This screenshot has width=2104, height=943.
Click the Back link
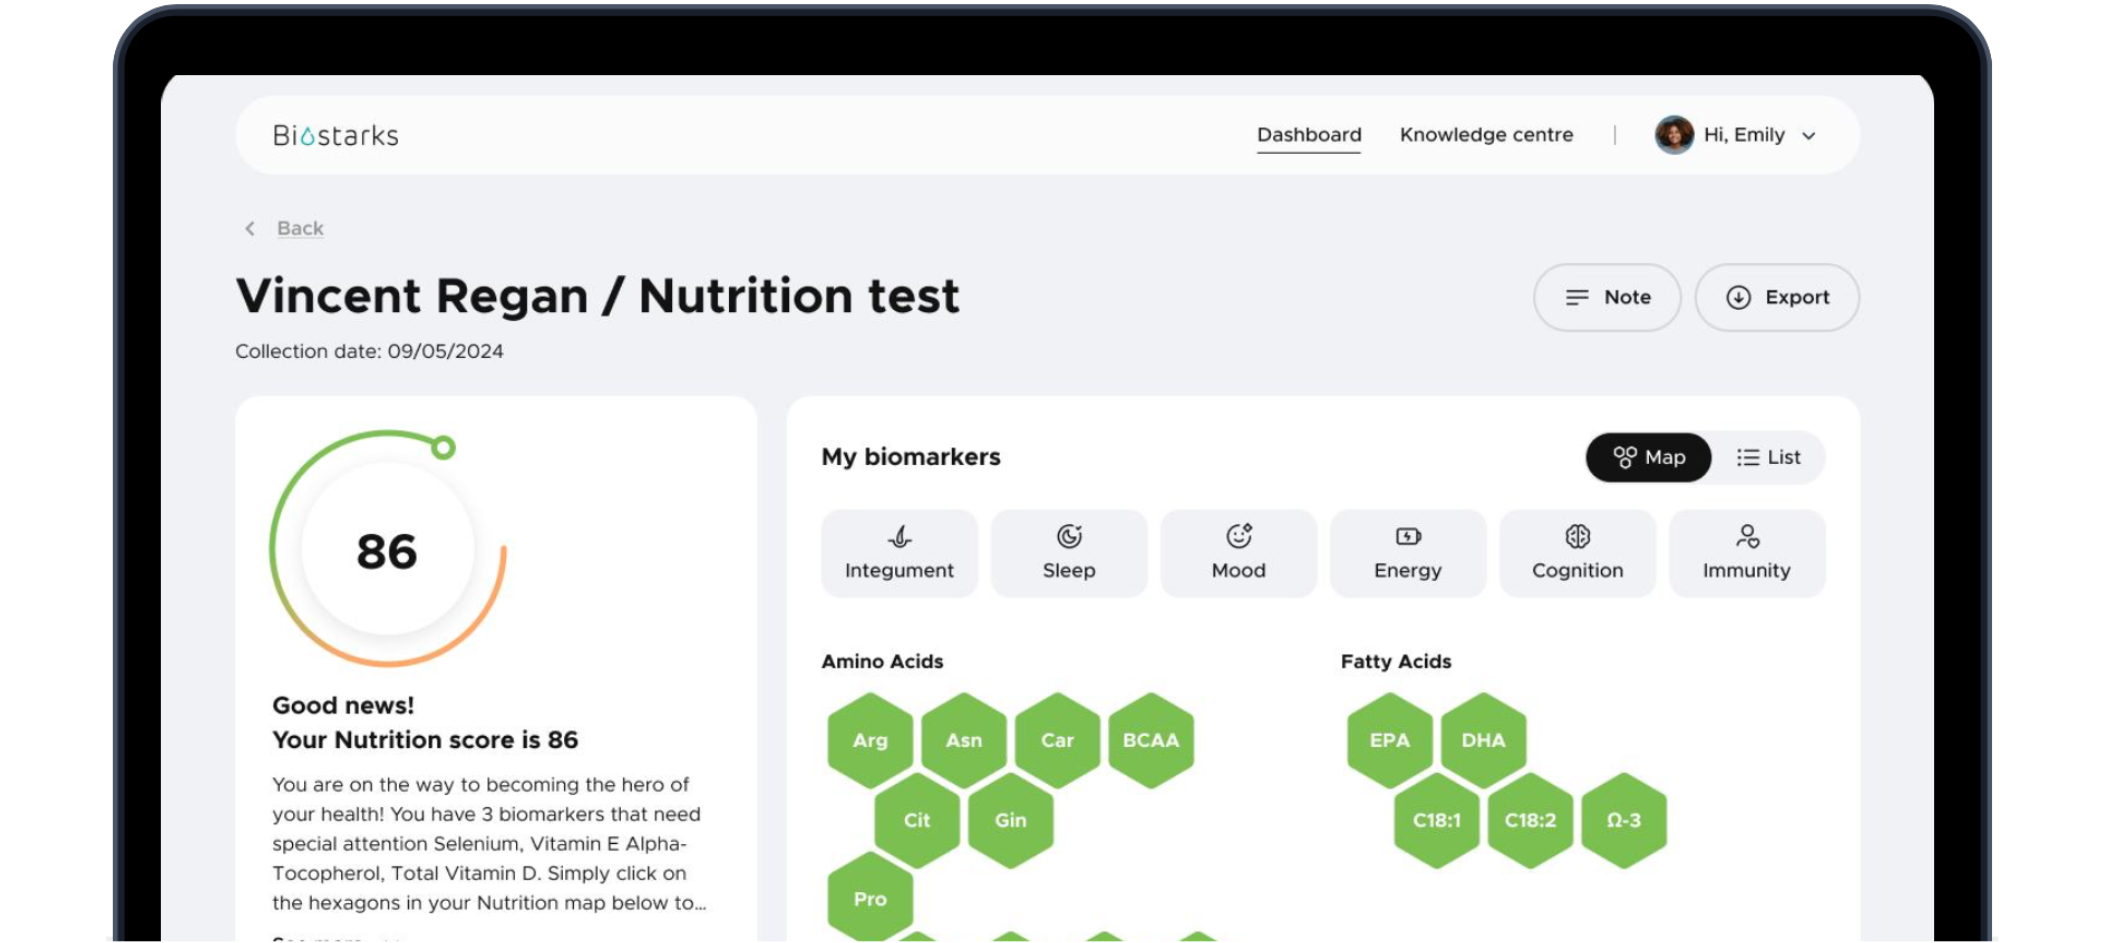point(300,229)
